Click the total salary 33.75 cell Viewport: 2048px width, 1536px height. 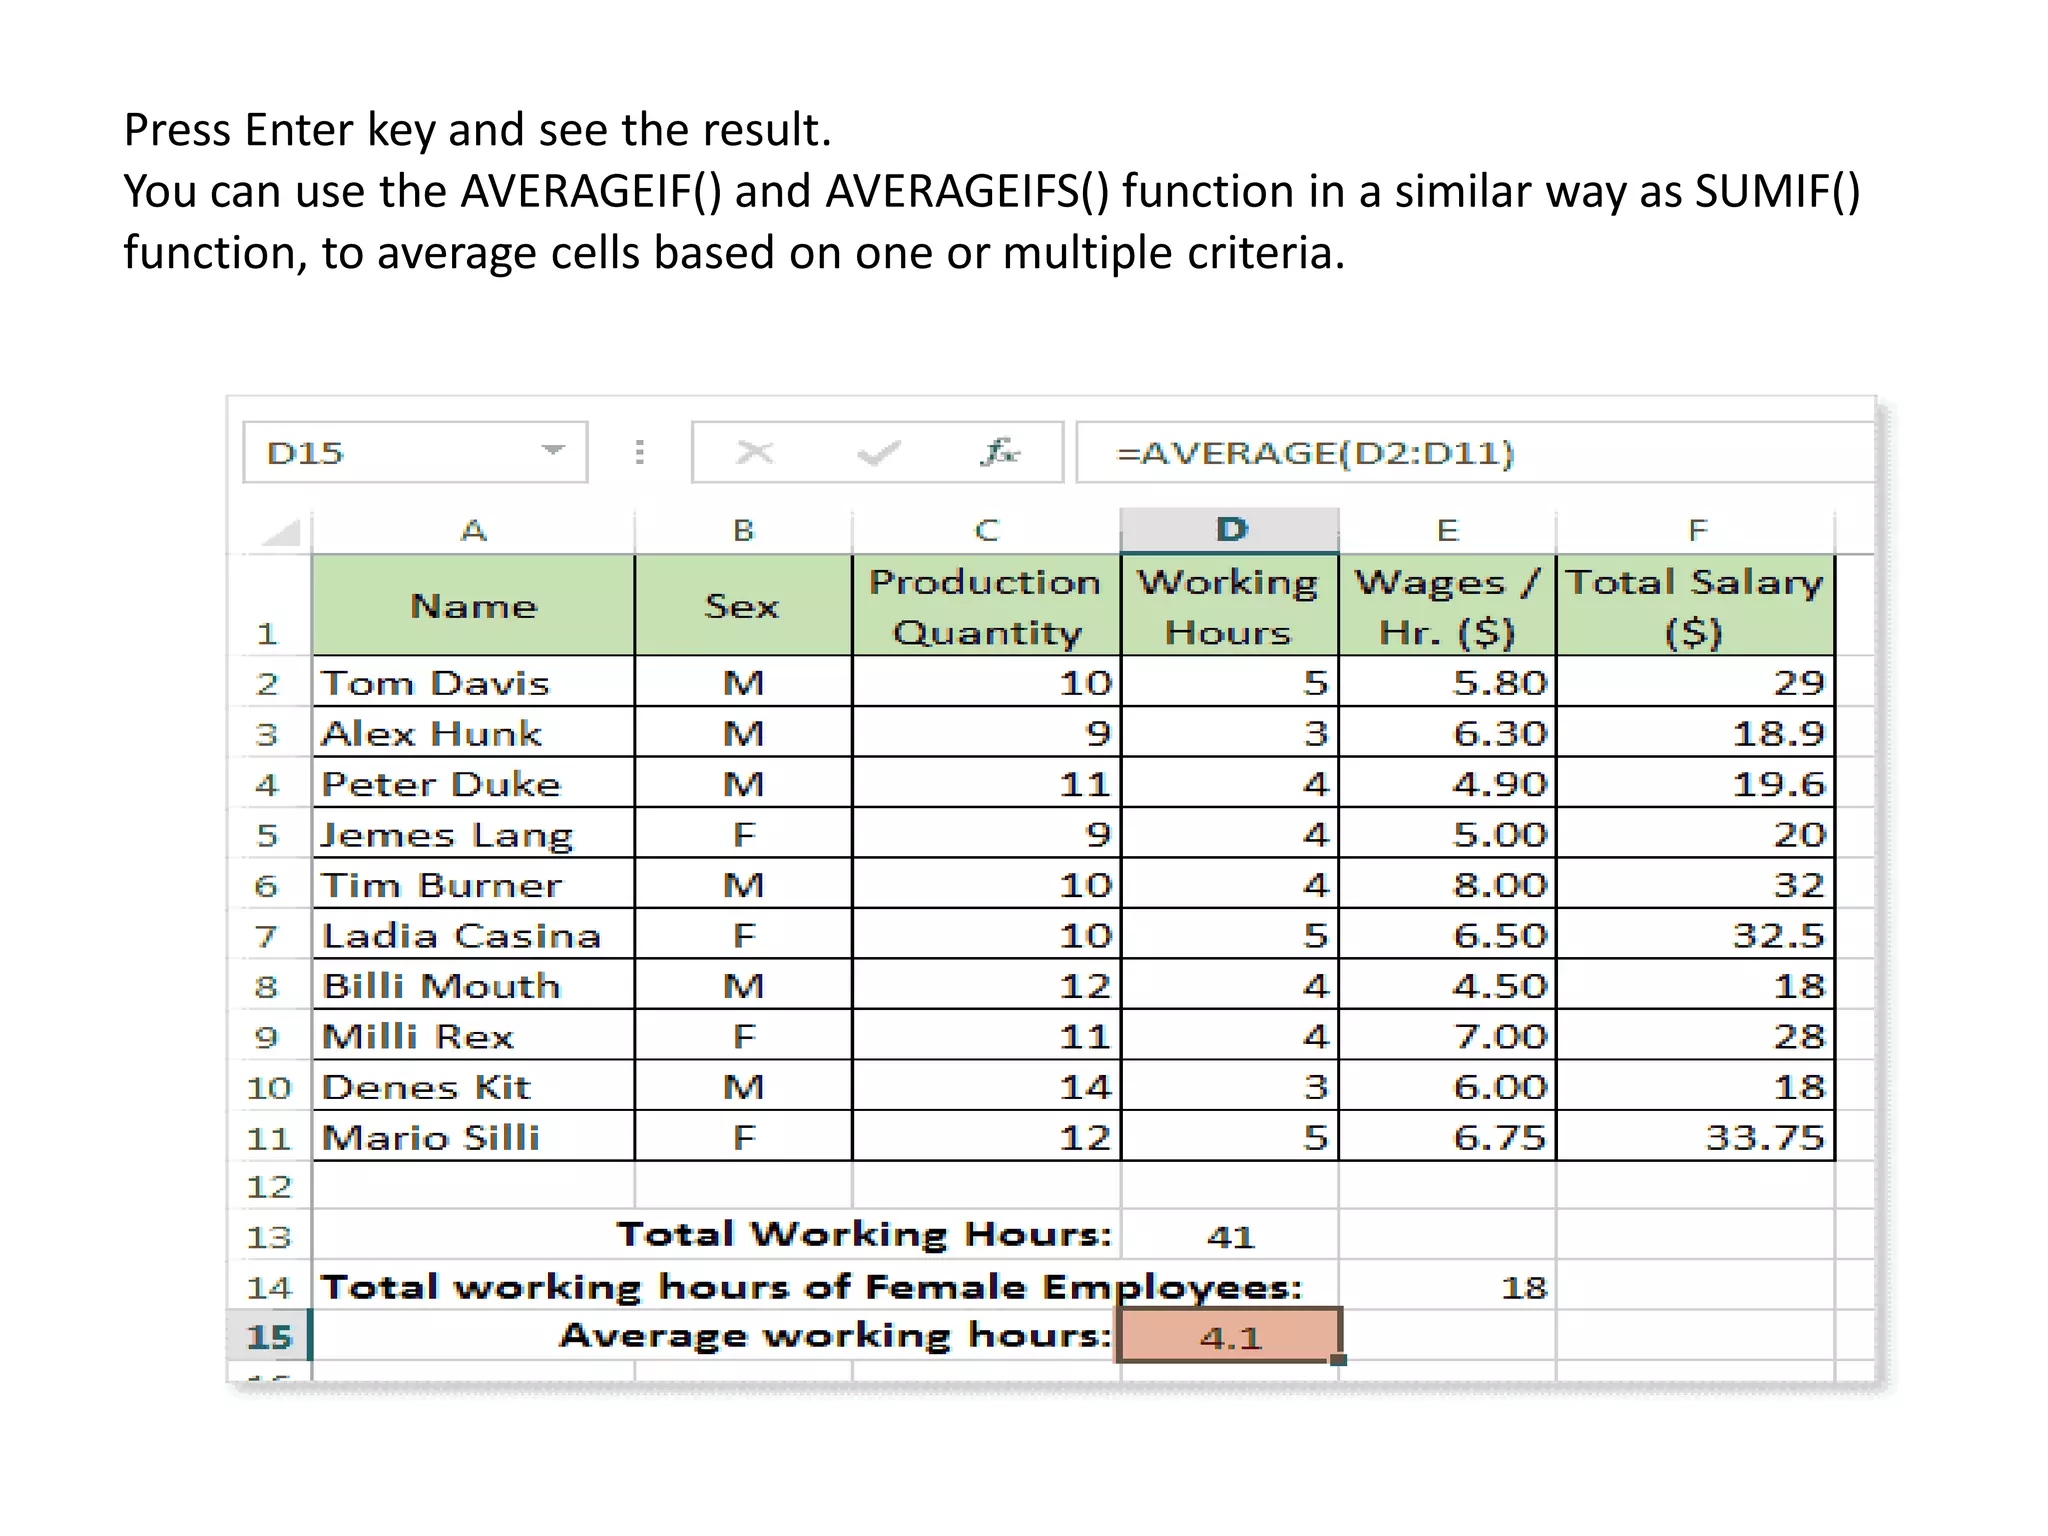click(1696, 1137)
